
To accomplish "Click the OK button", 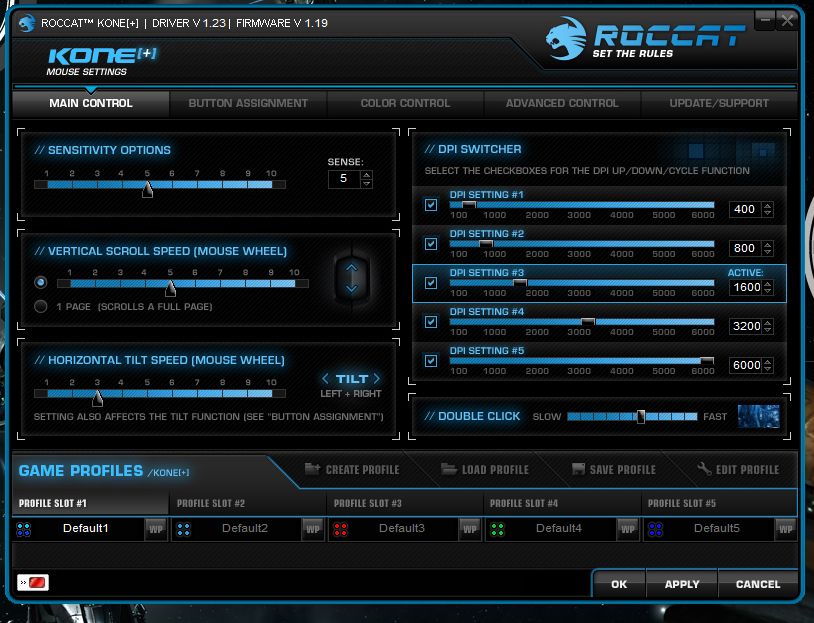I will tap(619, 584).
